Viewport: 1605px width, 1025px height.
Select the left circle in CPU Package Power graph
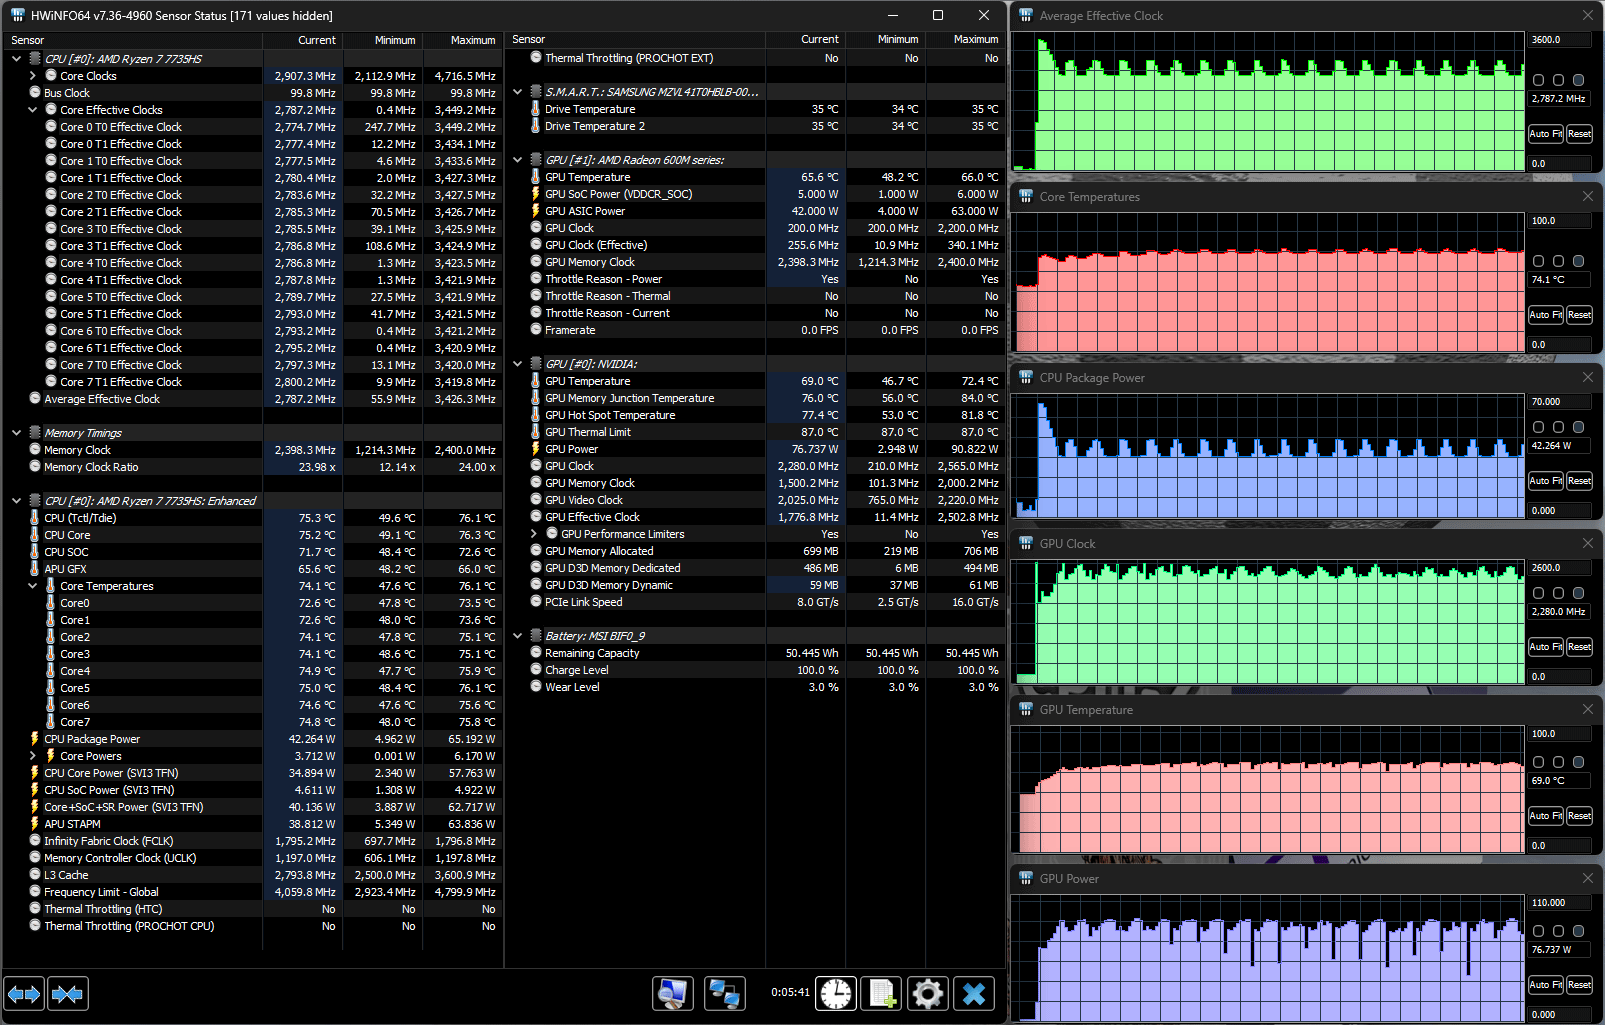[x=1539, y=427]
